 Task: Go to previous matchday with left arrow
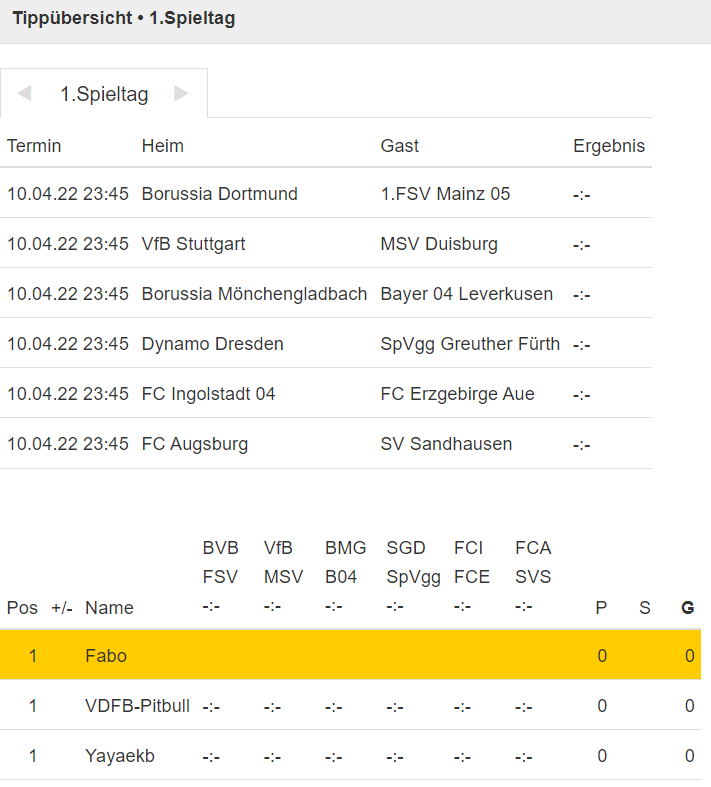coord(24,94)
